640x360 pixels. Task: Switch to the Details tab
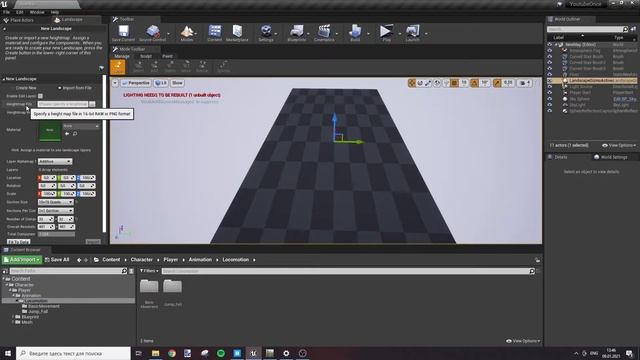(560, 157)
